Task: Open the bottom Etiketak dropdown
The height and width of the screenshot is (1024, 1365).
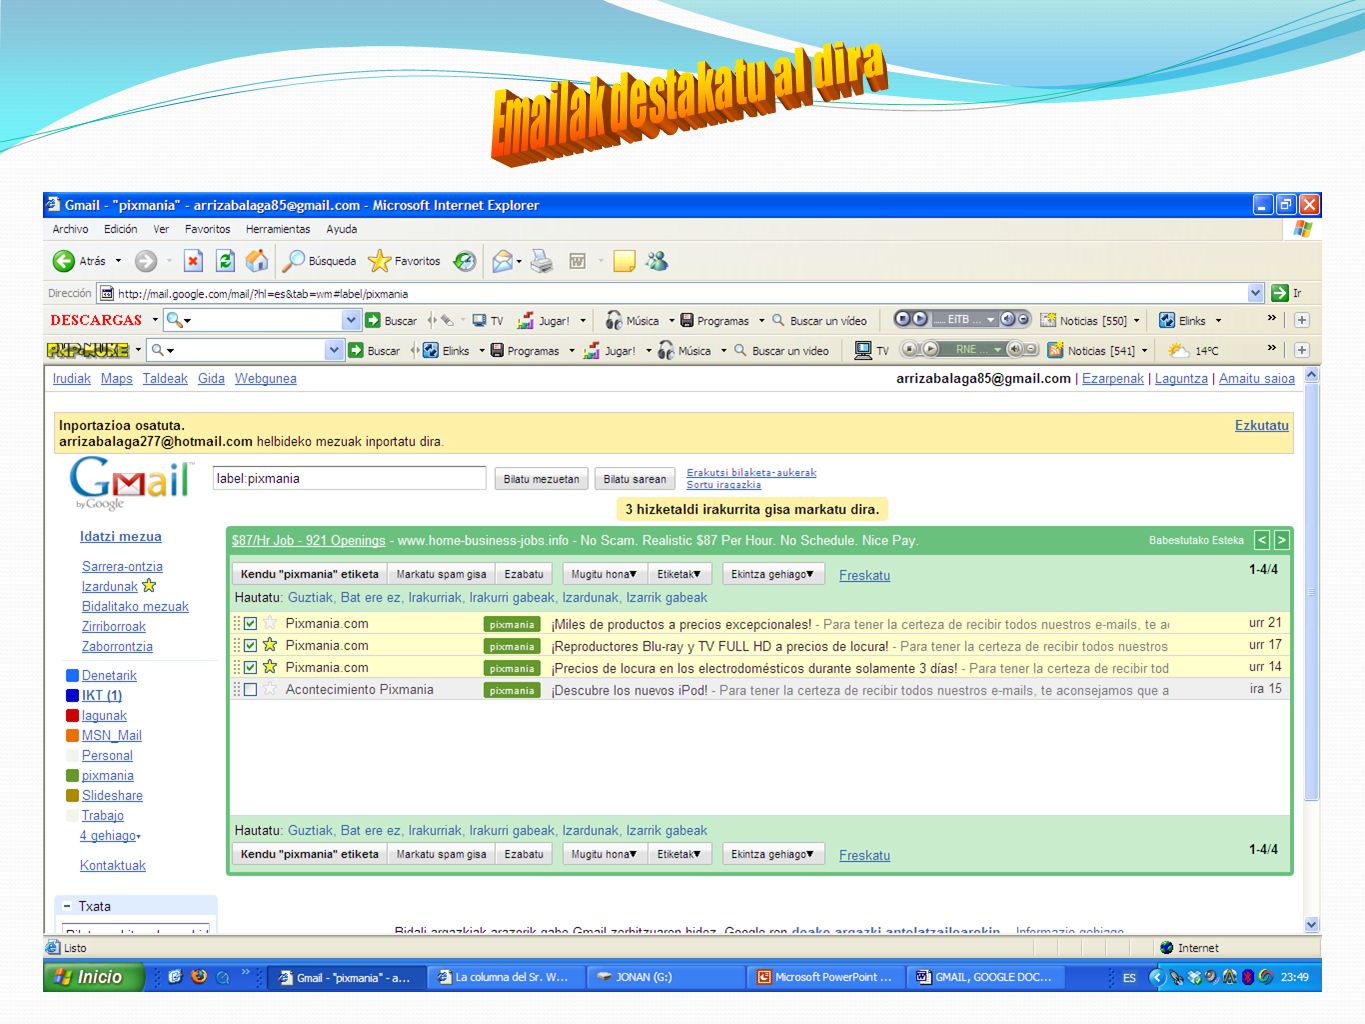Action: (679, 854)
